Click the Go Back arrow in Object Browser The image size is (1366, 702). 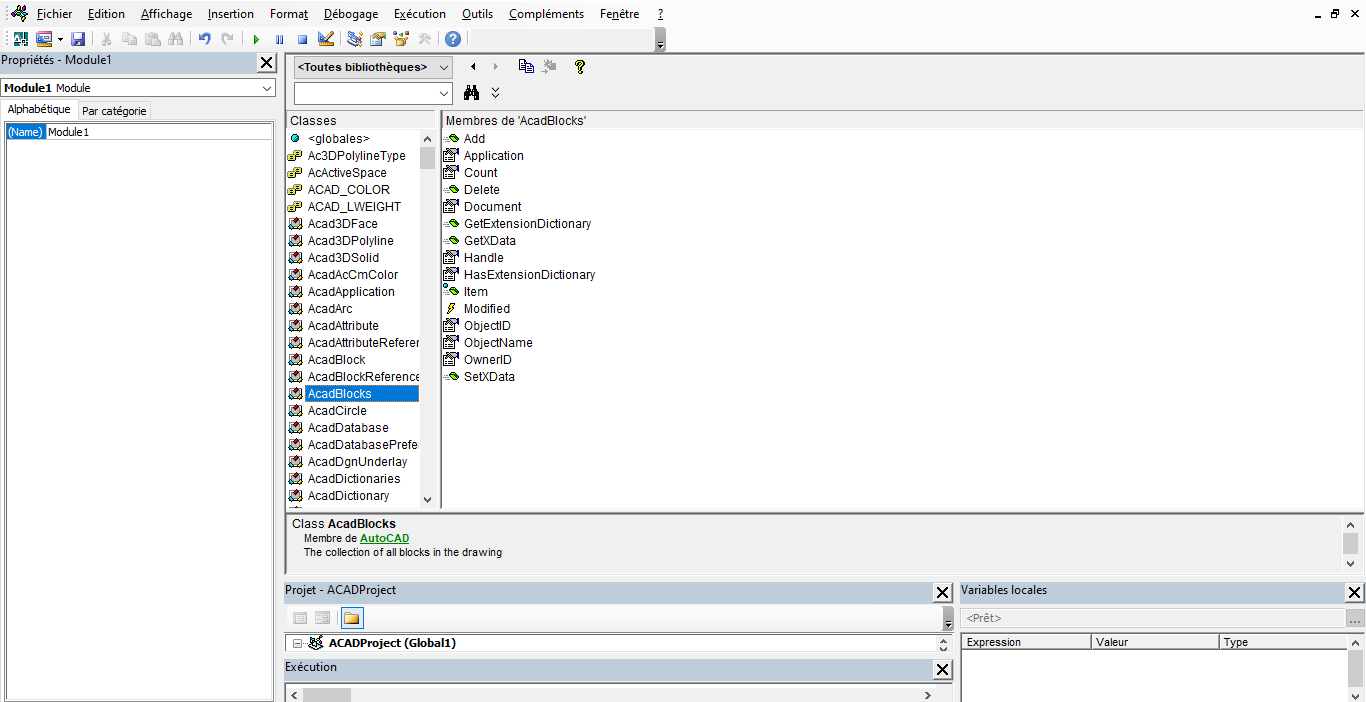tap(472, 67)
